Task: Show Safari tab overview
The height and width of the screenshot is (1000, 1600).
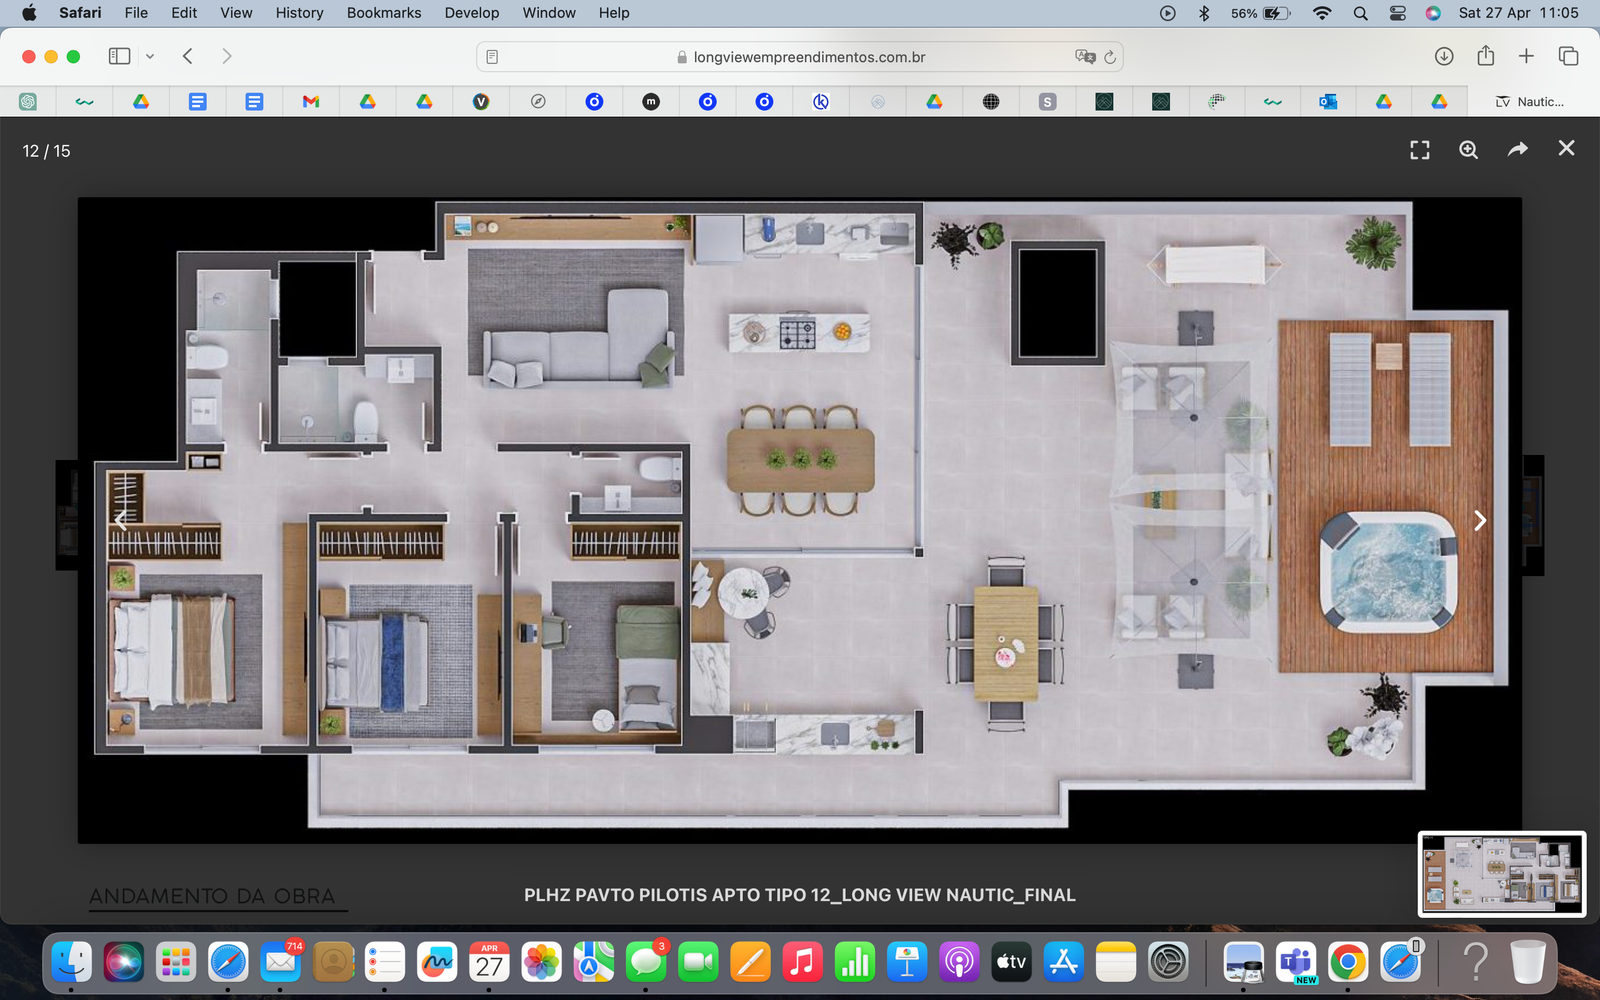Action: pyautogui.click(x=1568, y=57)
